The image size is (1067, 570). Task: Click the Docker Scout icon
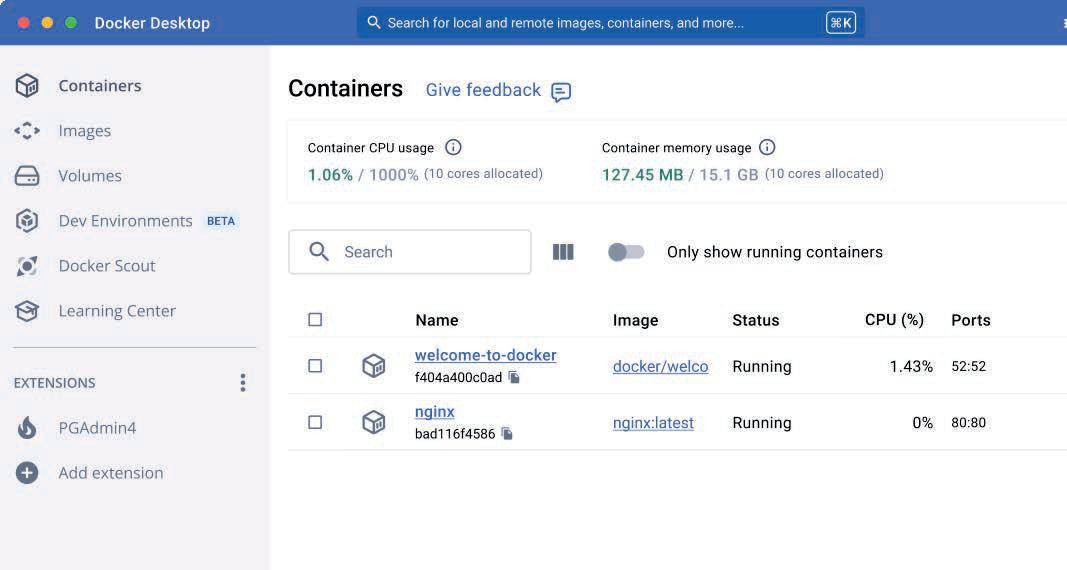(27, 266)
